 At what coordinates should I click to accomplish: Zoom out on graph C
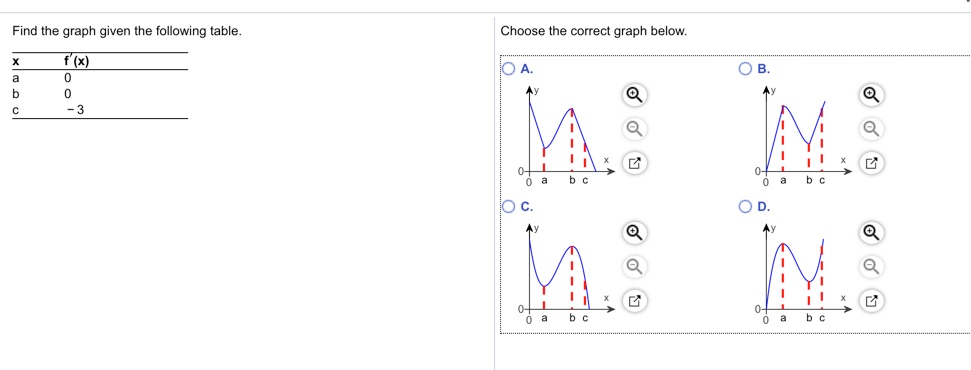tap(633, 266)
